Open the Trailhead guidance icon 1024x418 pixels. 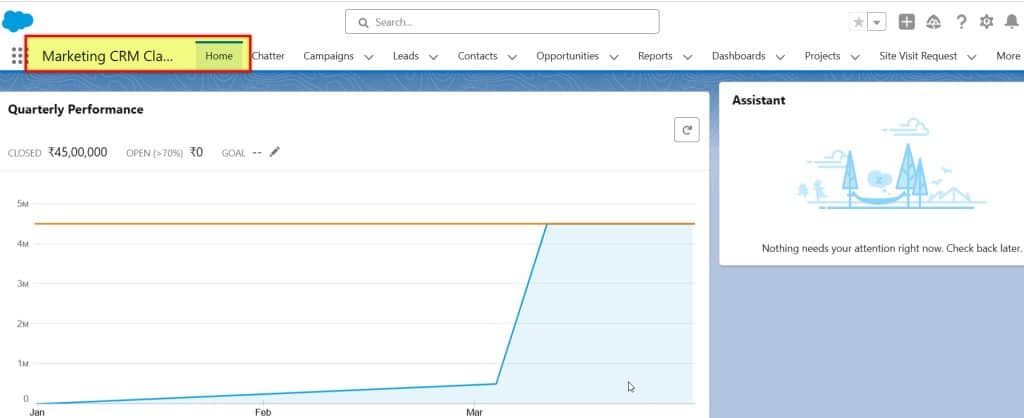(934, 22)
